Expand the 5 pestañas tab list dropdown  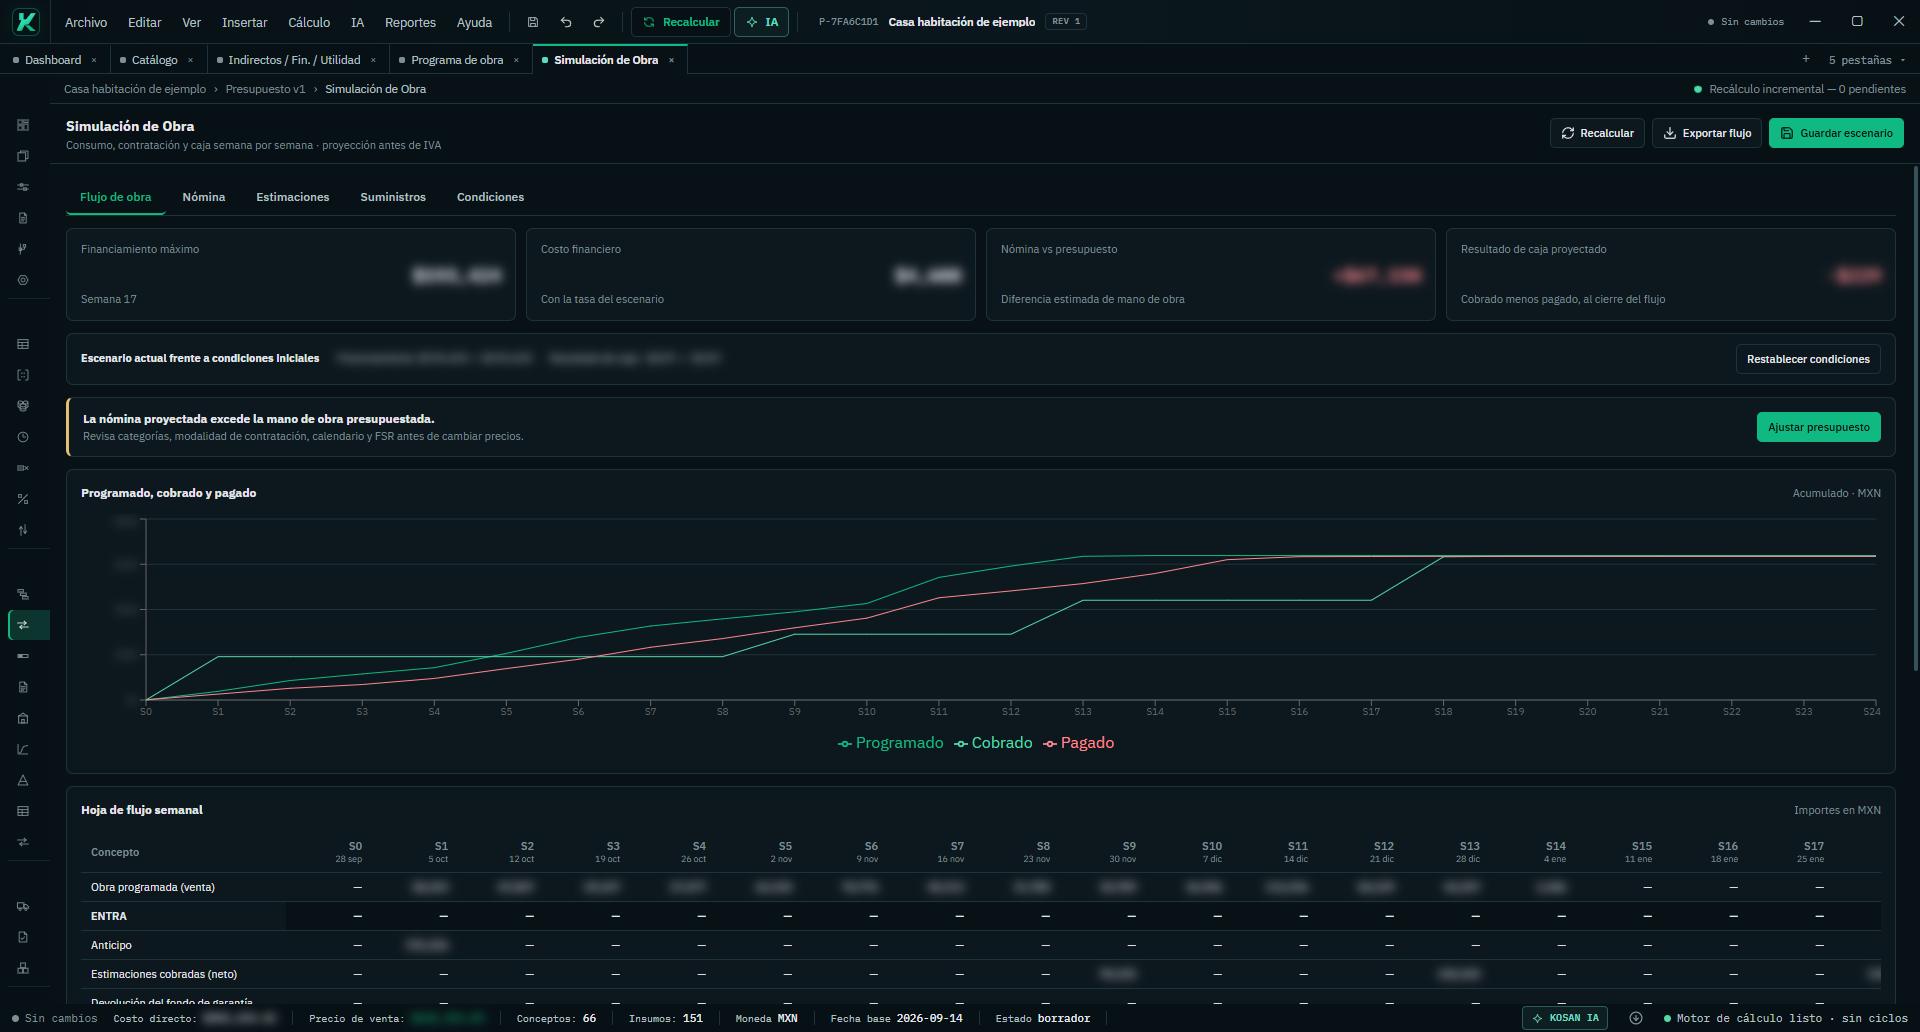(x=1866, y=60)
